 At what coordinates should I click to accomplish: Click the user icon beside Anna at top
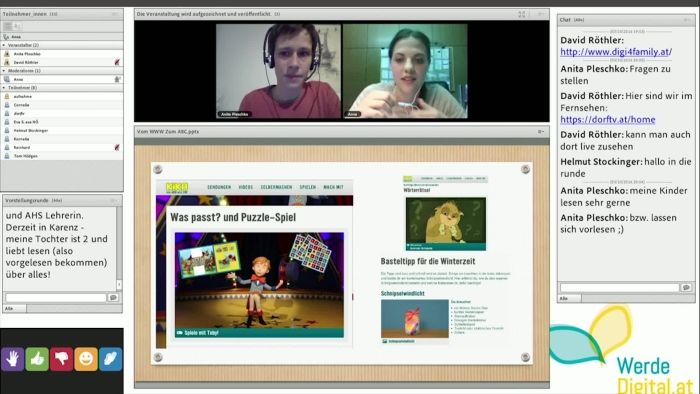point(6,37)
